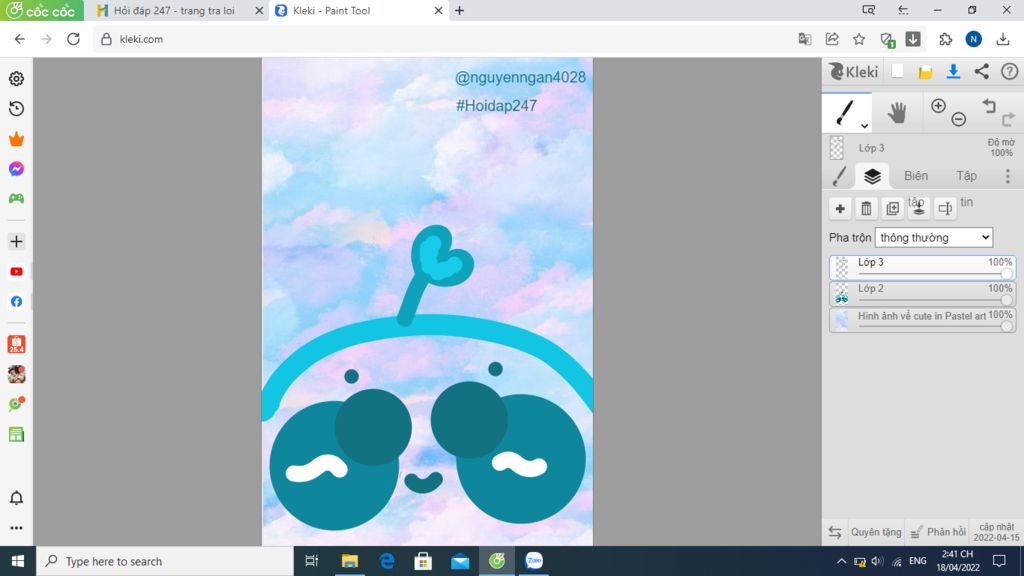
Task: Click the blue save image download icon
Action: coord(953,72)
